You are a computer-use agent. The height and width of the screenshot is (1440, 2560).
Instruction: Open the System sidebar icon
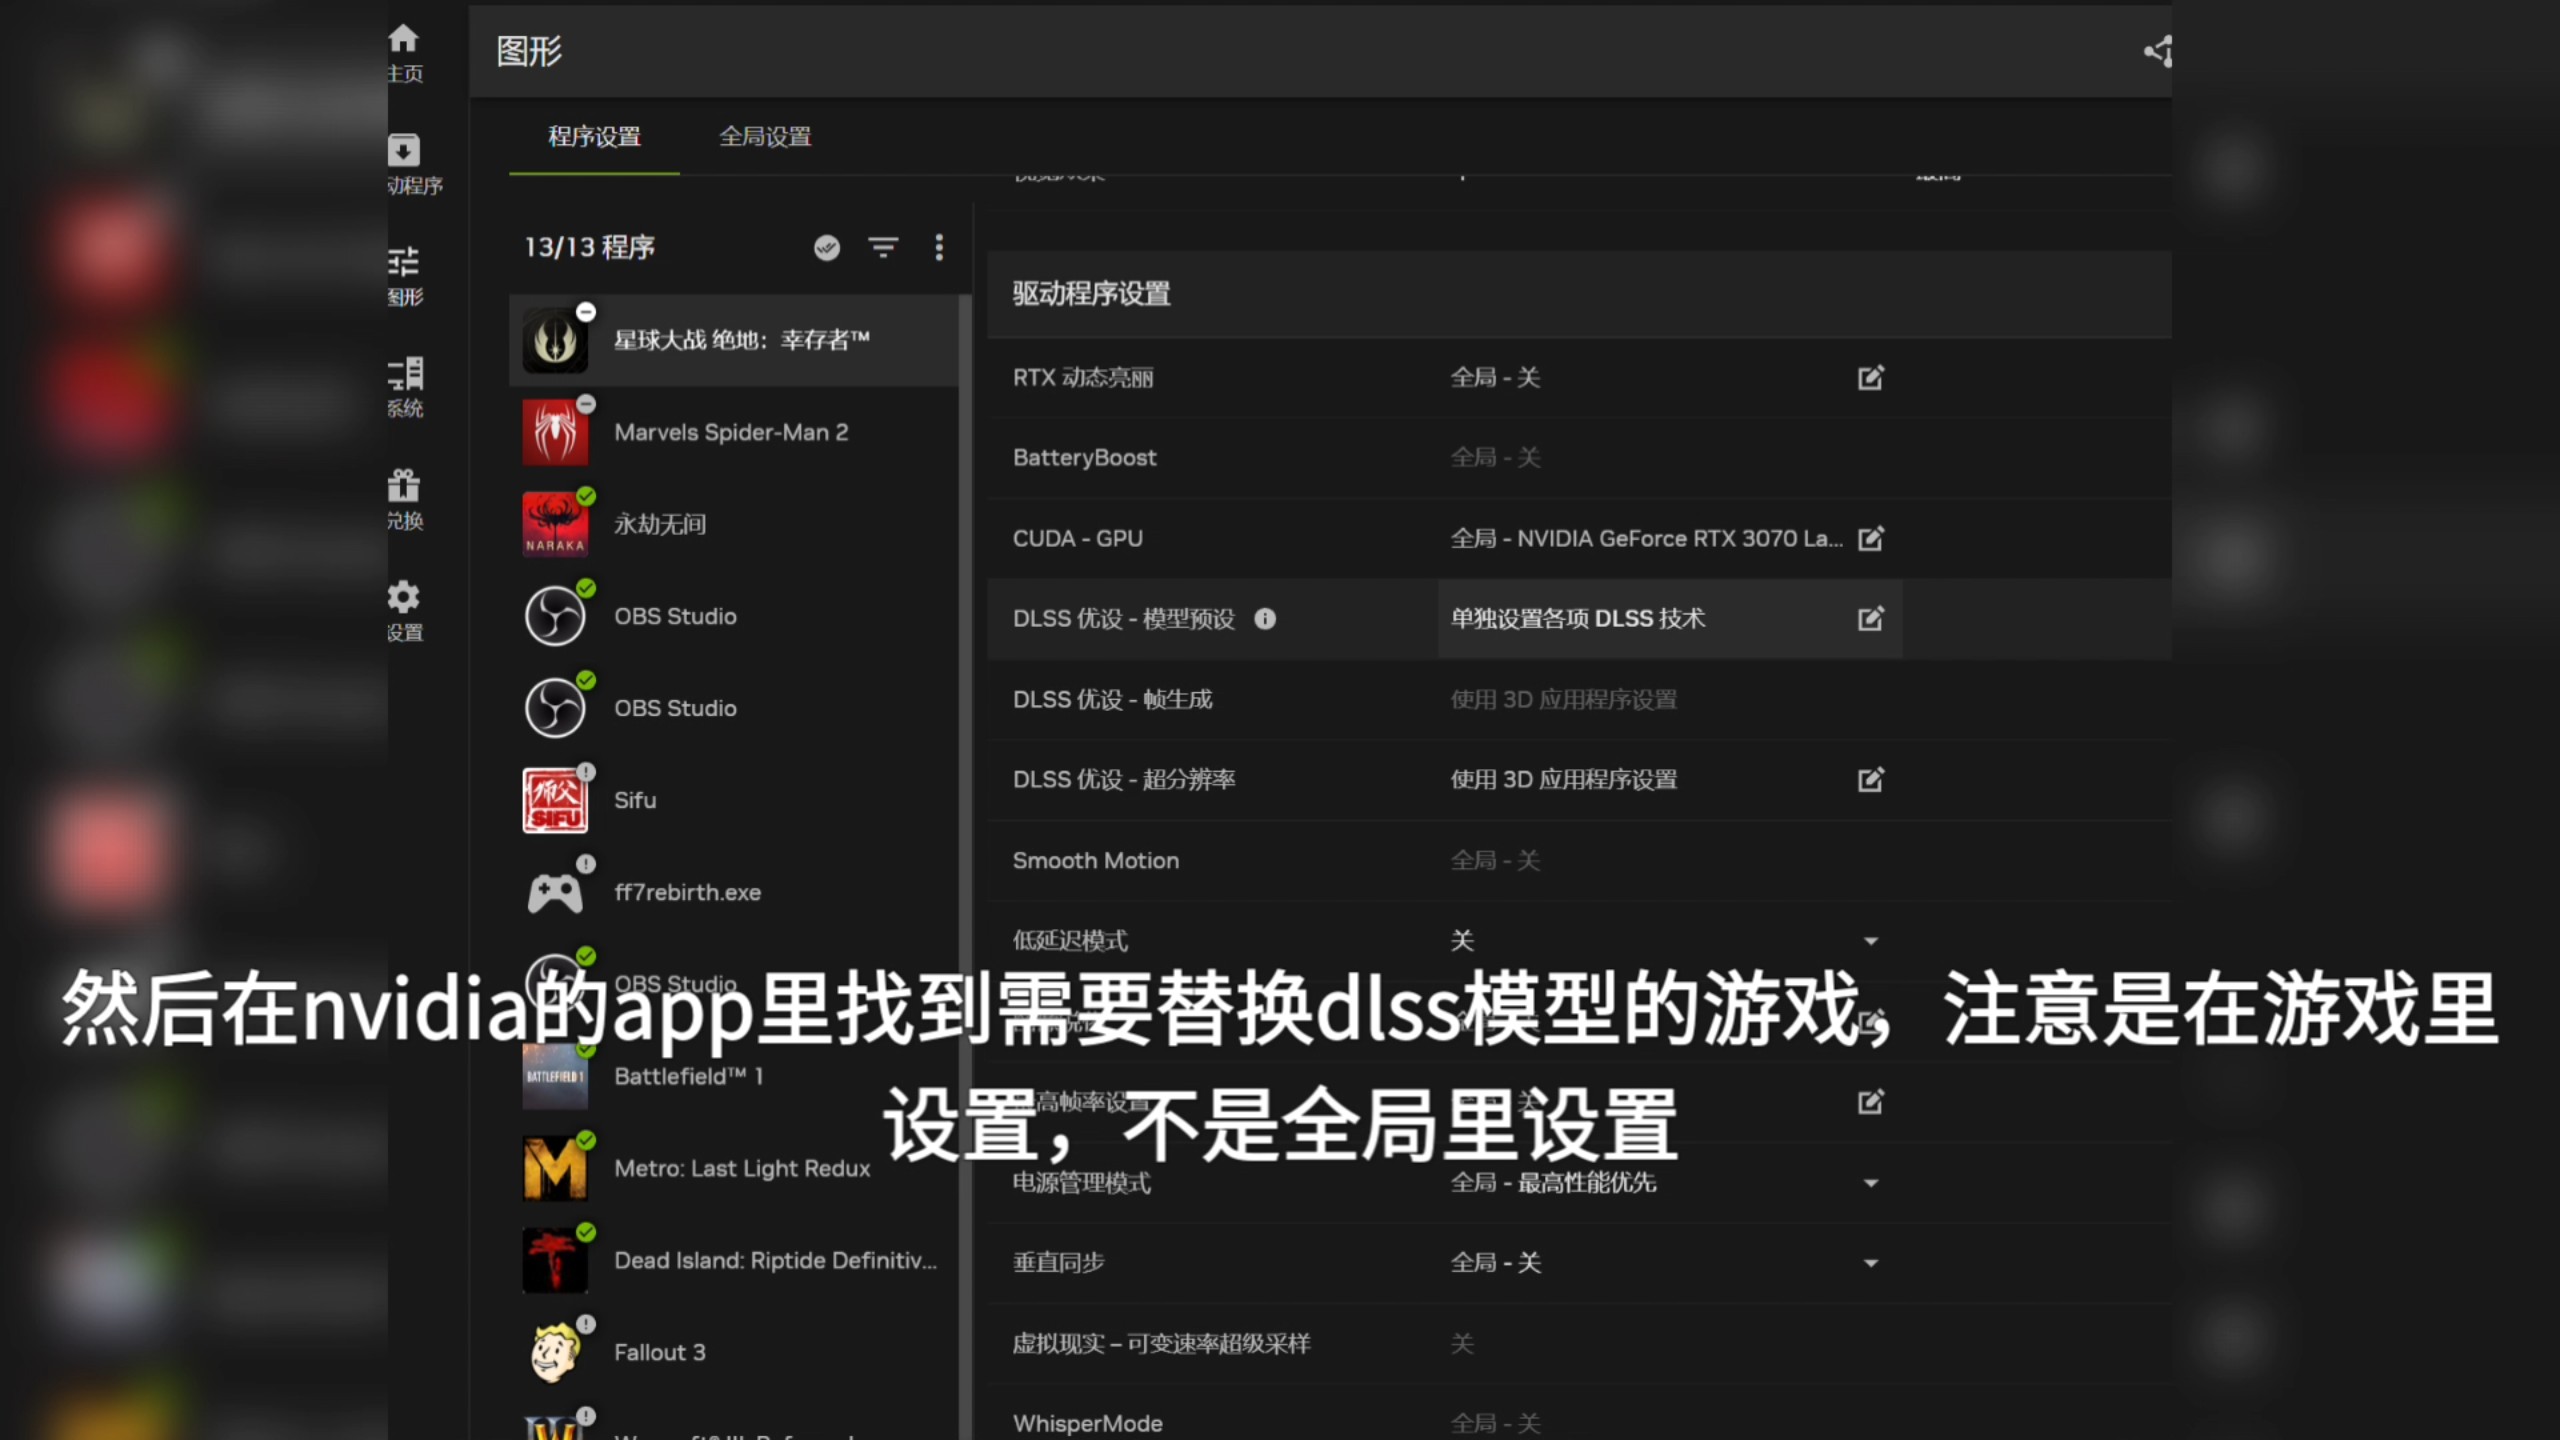(x=406, y=374)
